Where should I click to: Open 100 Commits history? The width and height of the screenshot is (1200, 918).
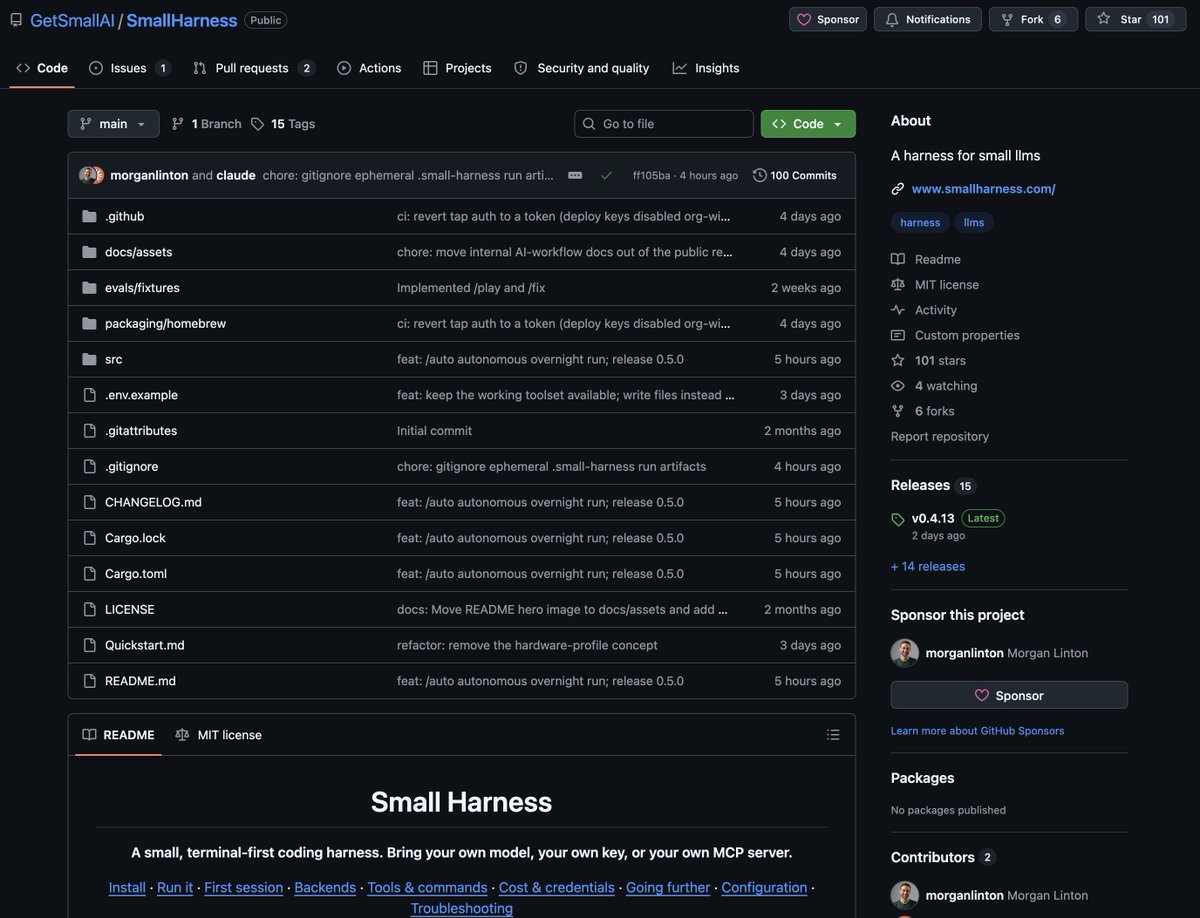[x=795, y=175]
